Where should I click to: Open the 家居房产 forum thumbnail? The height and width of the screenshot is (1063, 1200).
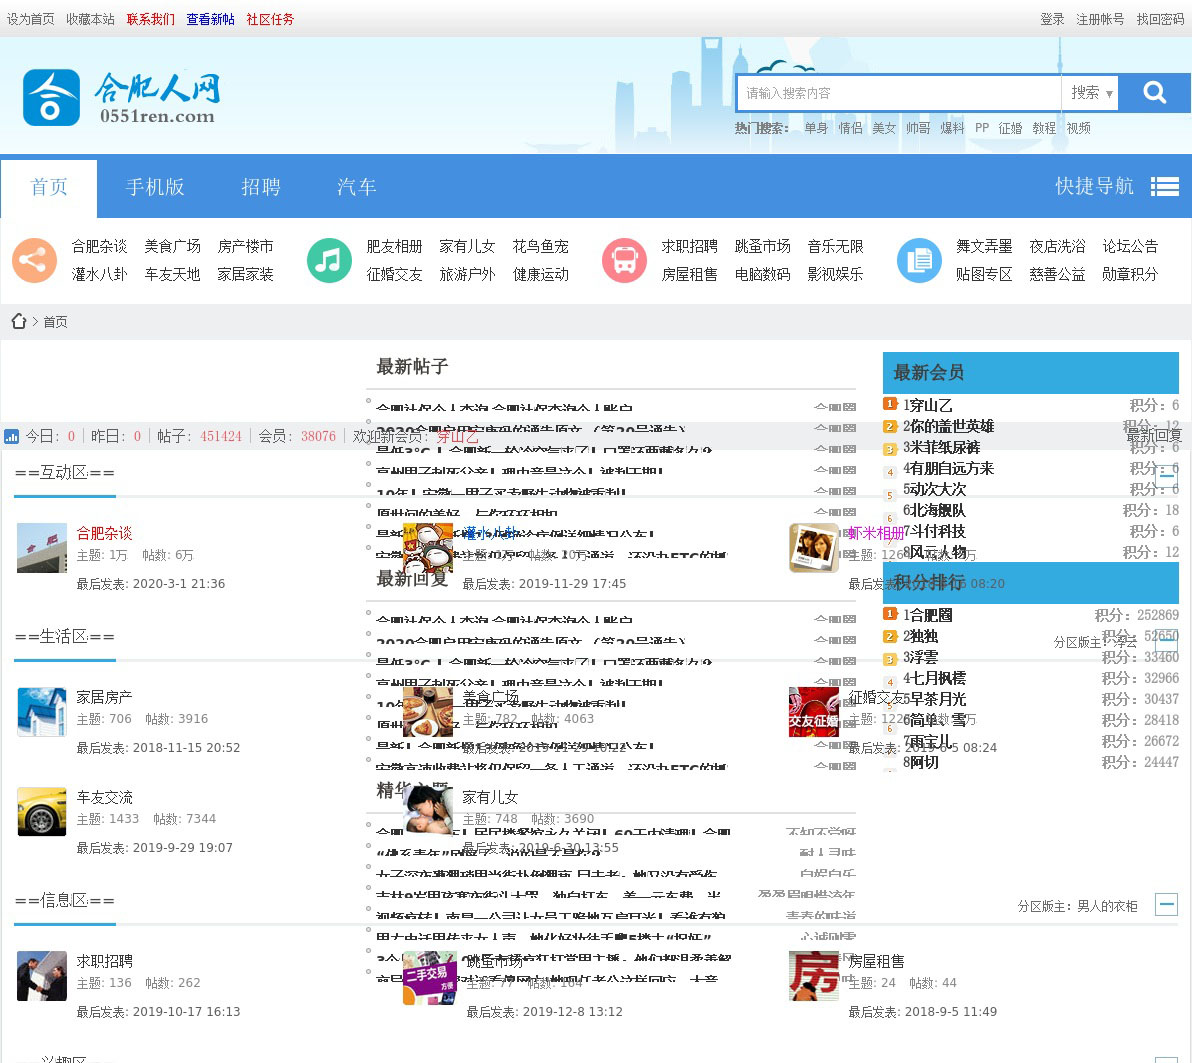tap(42, 711)
